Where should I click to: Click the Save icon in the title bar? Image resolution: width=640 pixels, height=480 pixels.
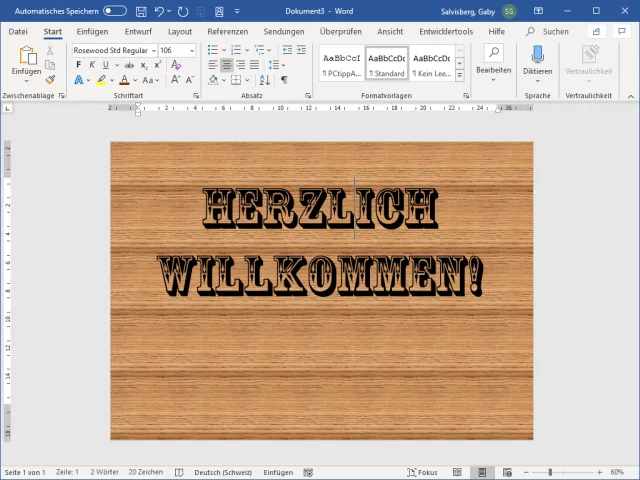tap(141, 11)
